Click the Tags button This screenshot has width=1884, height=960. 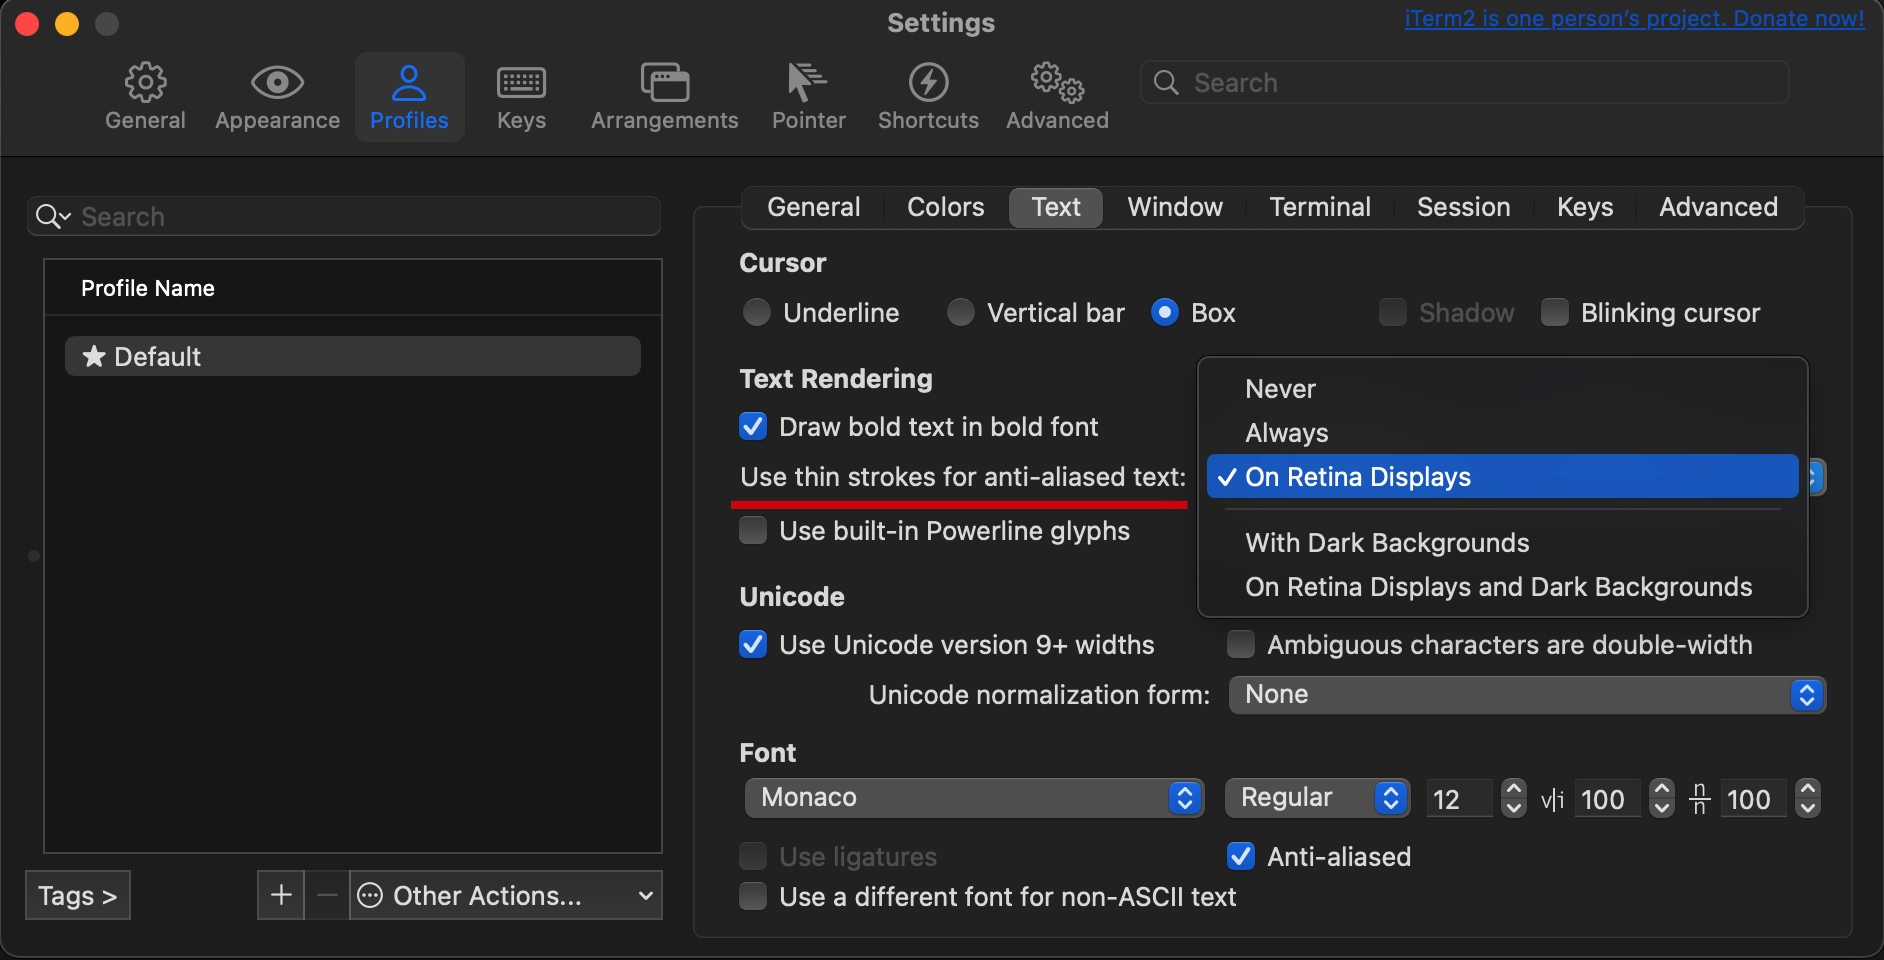(x=78, y=895)
